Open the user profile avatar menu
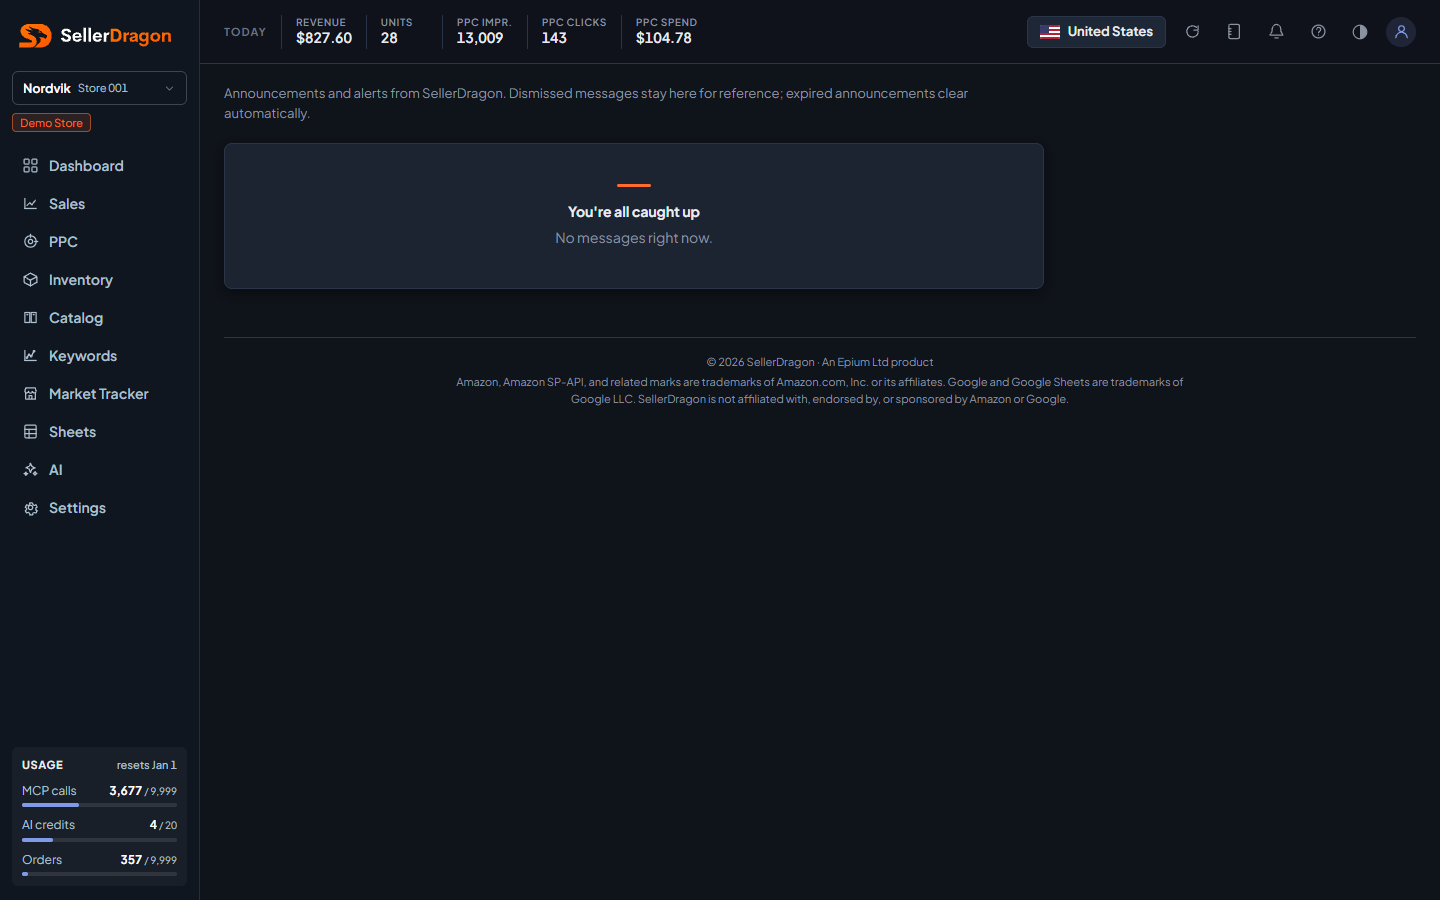 click(1401, 32)
